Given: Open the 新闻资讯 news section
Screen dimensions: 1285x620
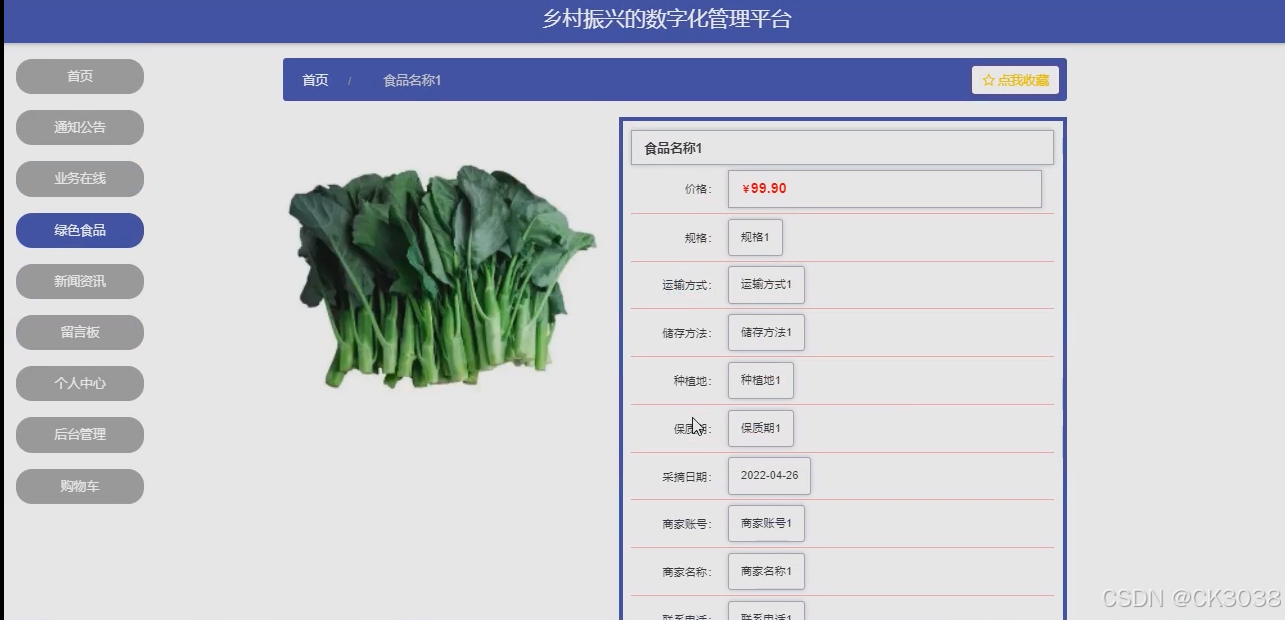Looking at the screenshot, I should tap(79, 281).
